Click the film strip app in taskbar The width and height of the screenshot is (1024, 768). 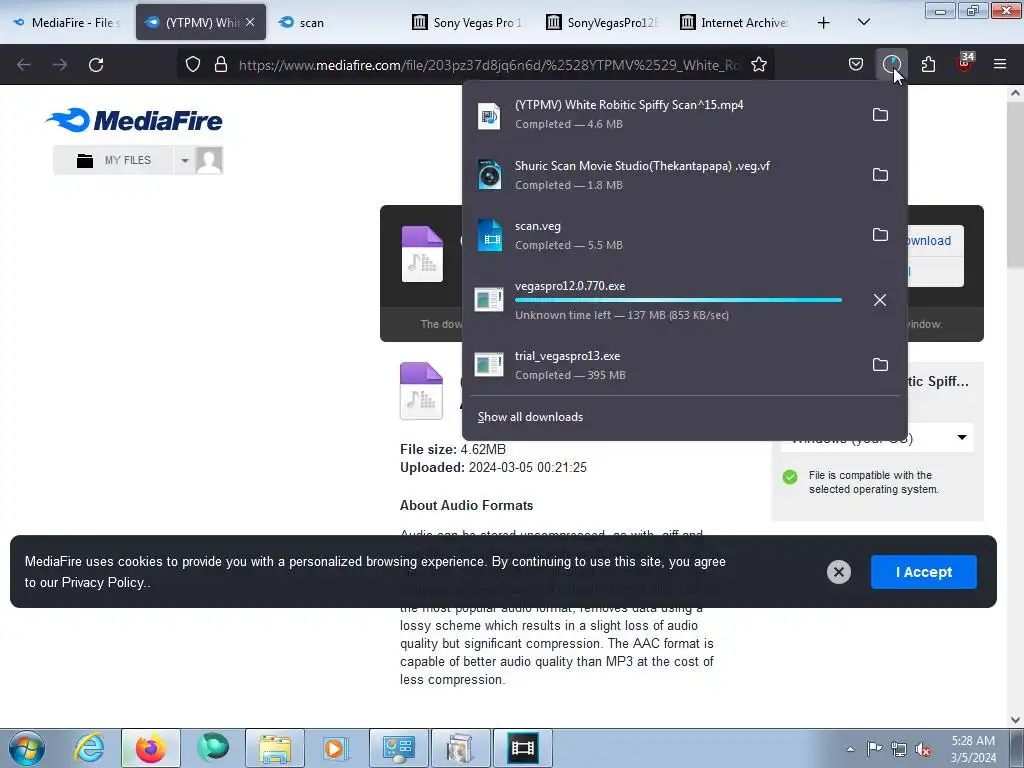coord(522,748)
